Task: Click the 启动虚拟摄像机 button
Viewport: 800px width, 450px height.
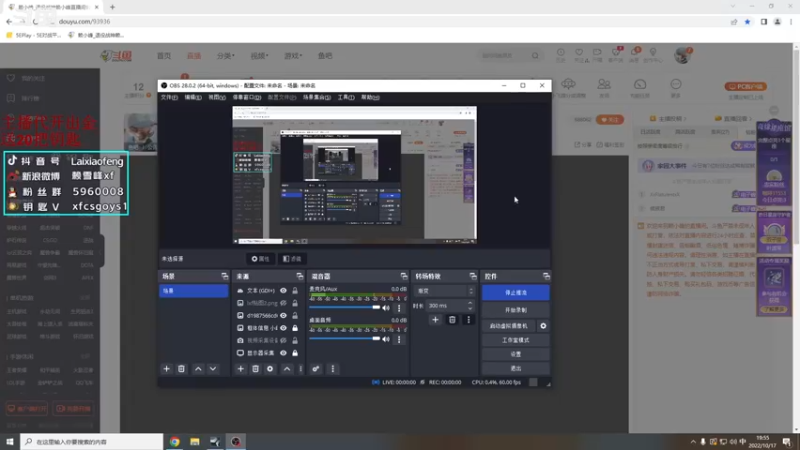Action: [x=509, y=326]
